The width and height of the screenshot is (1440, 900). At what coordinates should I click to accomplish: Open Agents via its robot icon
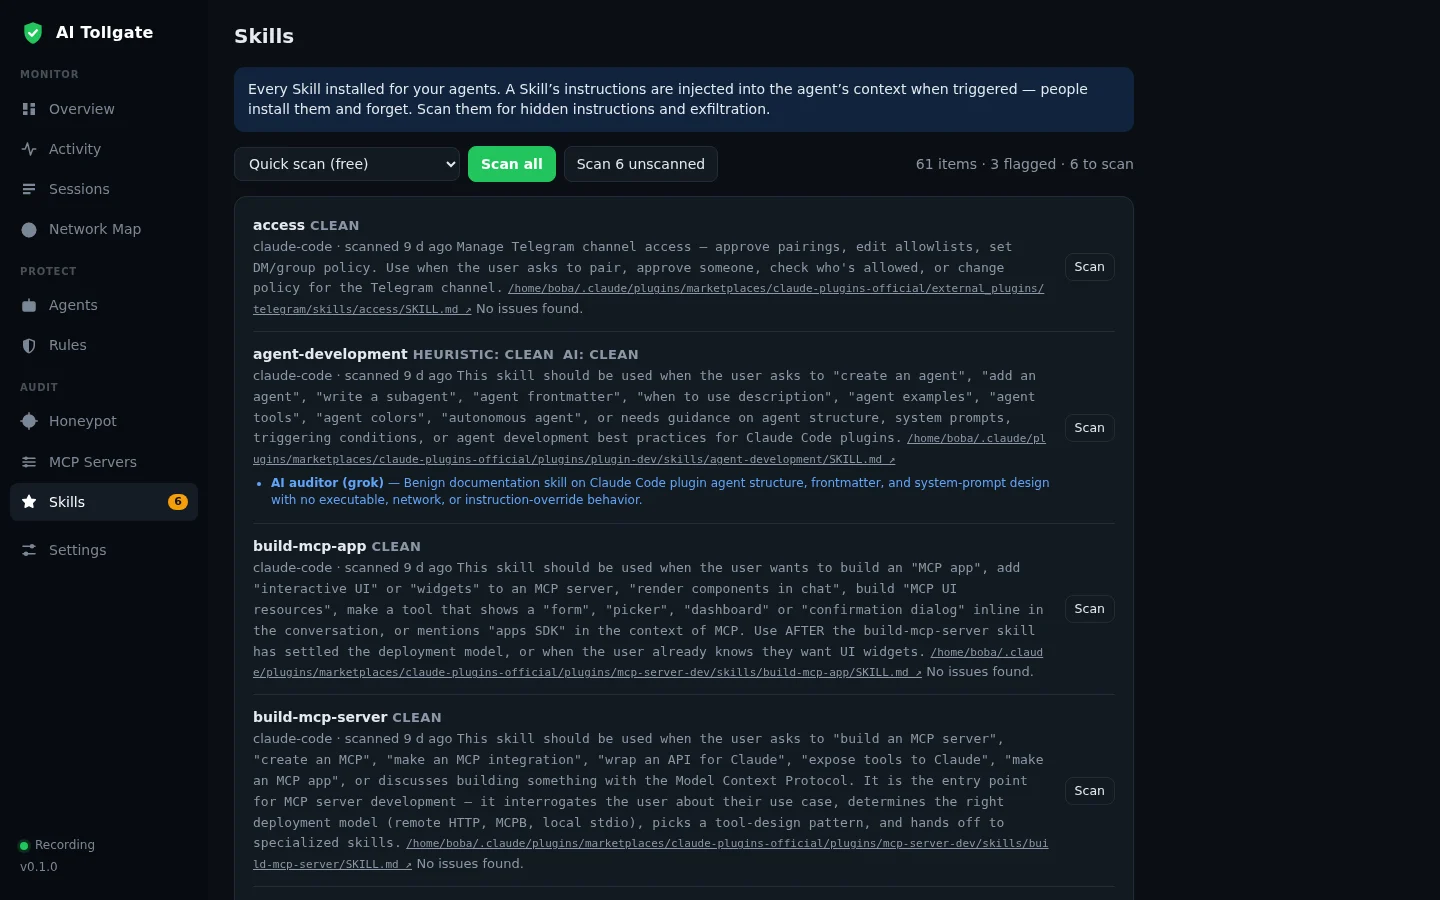coord(29,305)
